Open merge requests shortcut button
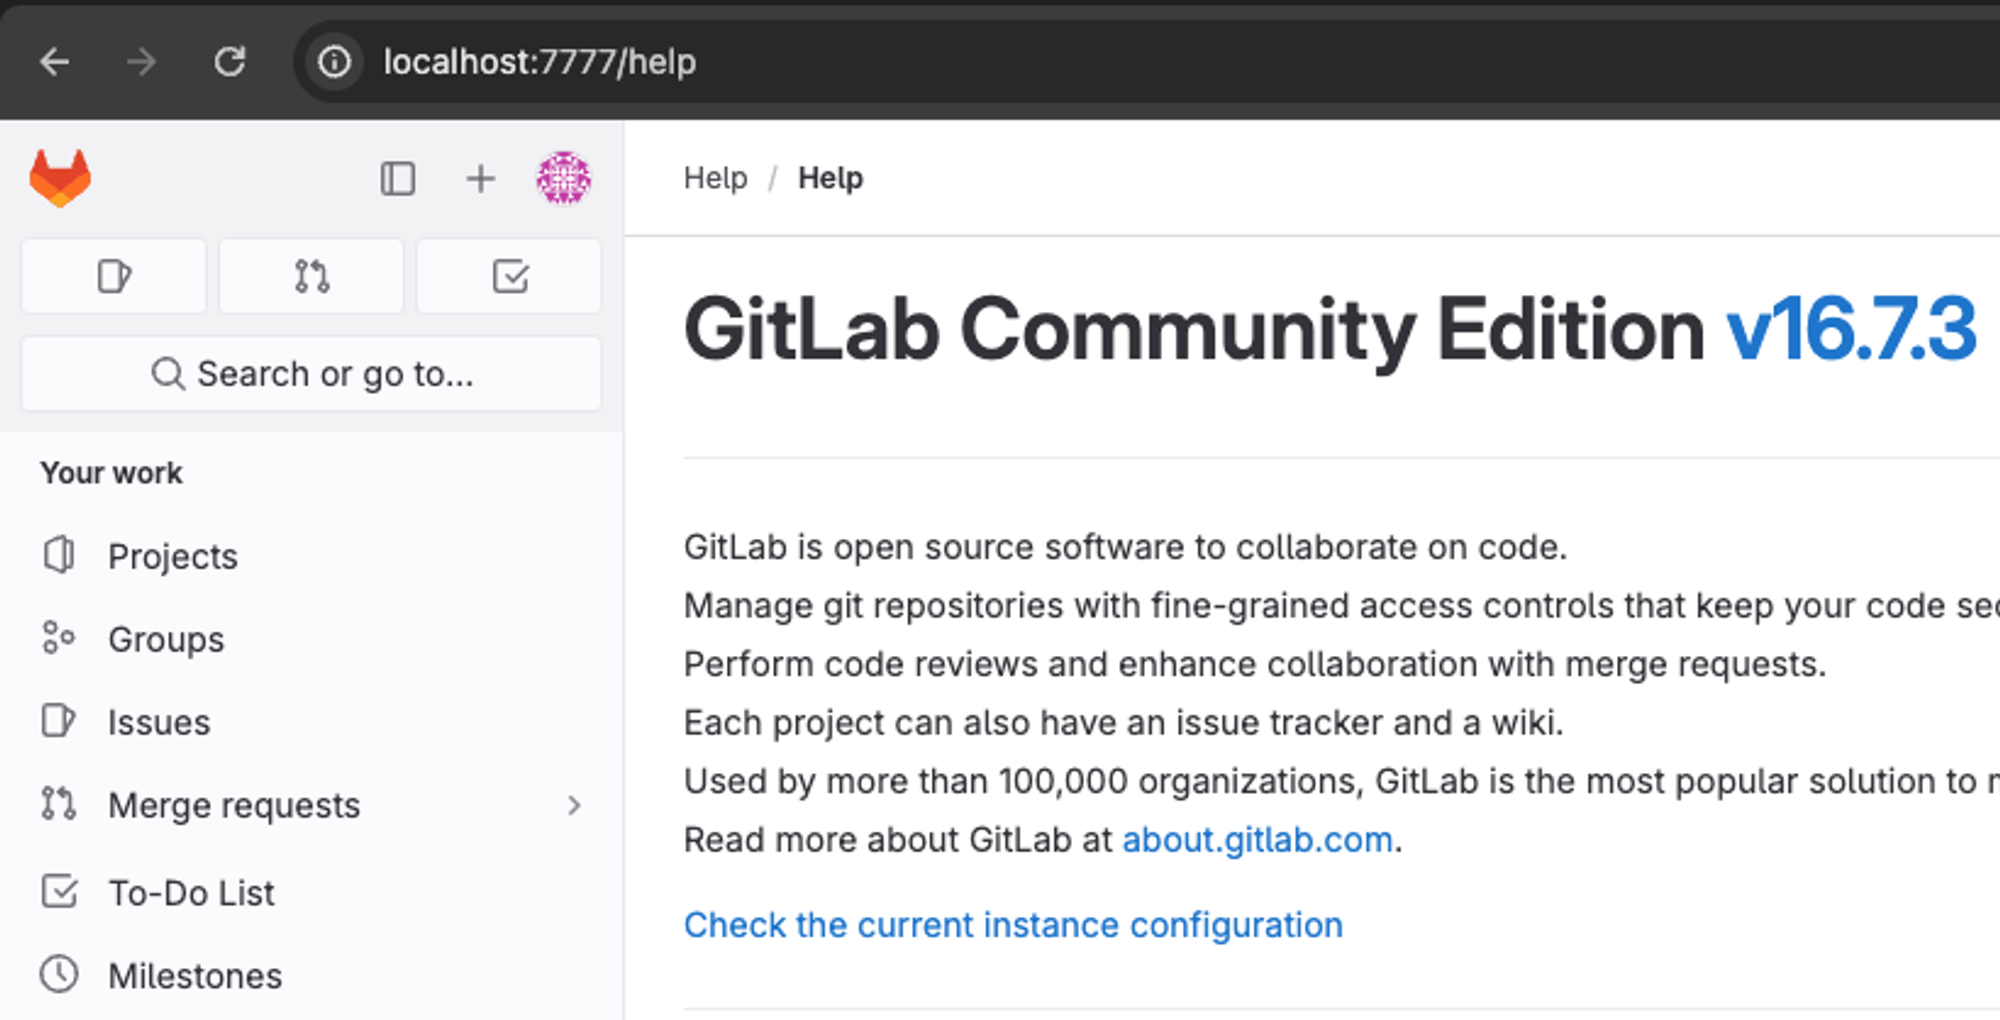2000x1020 pixels. pos(312,276)
